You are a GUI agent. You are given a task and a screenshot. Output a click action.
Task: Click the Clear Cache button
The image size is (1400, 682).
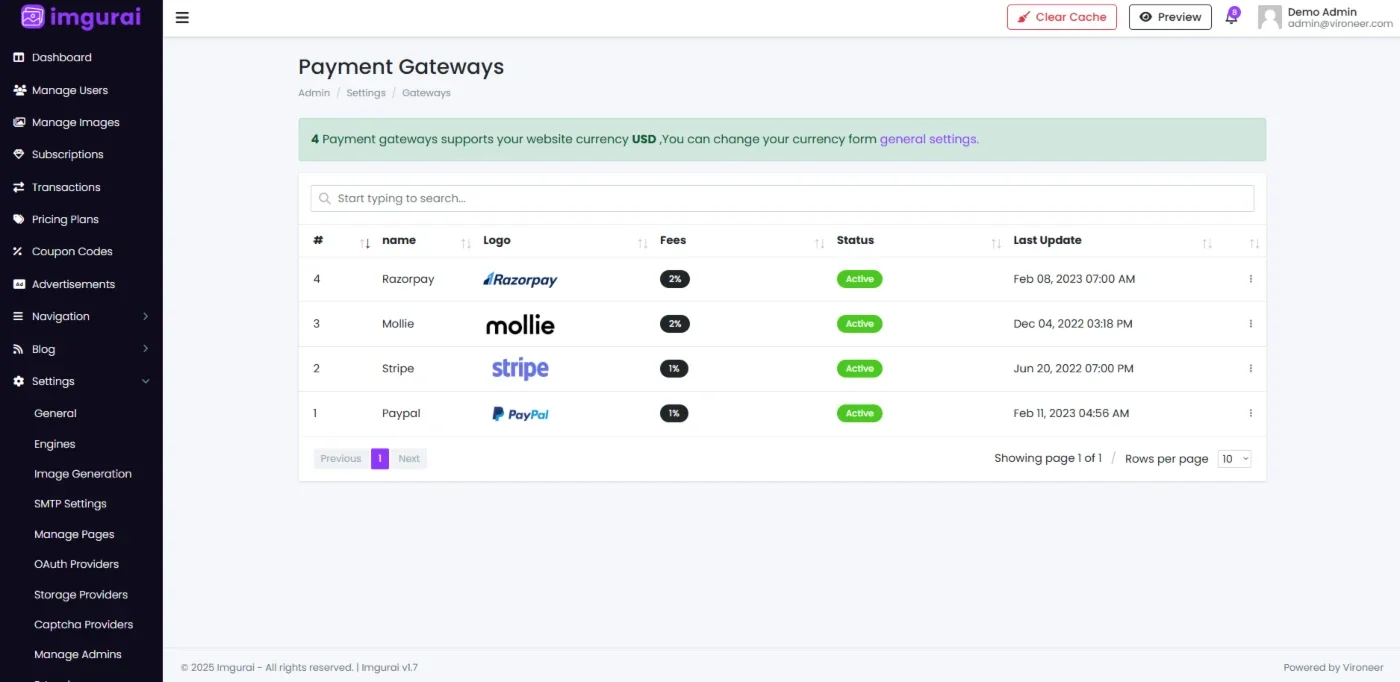pos(1061,17)
